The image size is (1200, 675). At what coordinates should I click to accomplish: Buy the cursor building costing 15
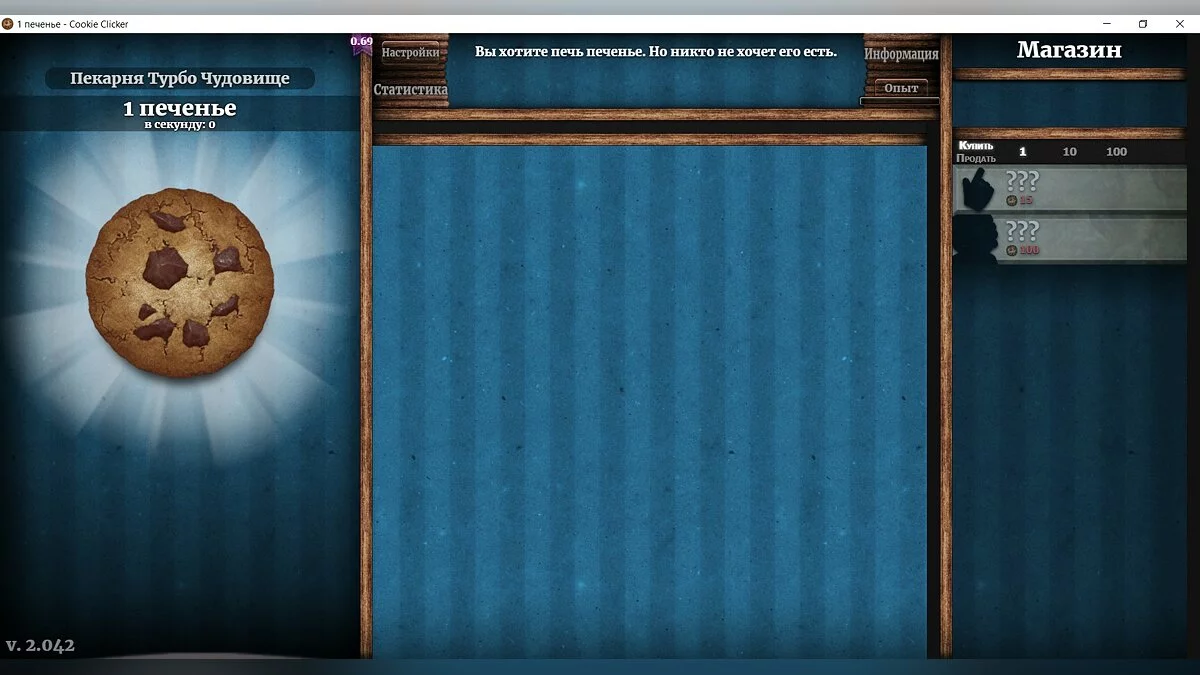coord(1070,189)
